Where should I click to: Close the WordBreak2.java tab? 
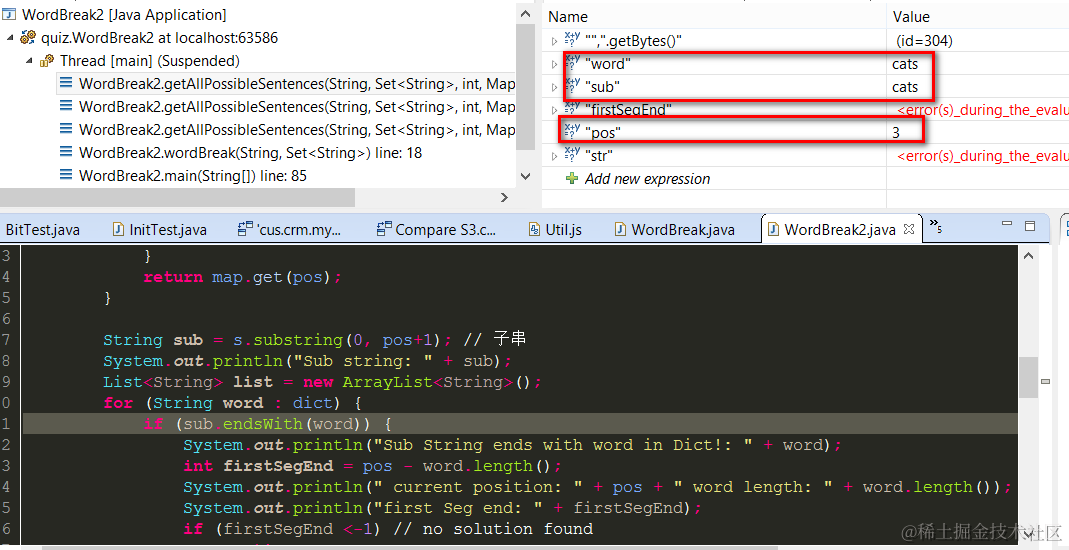pos(909,229)
